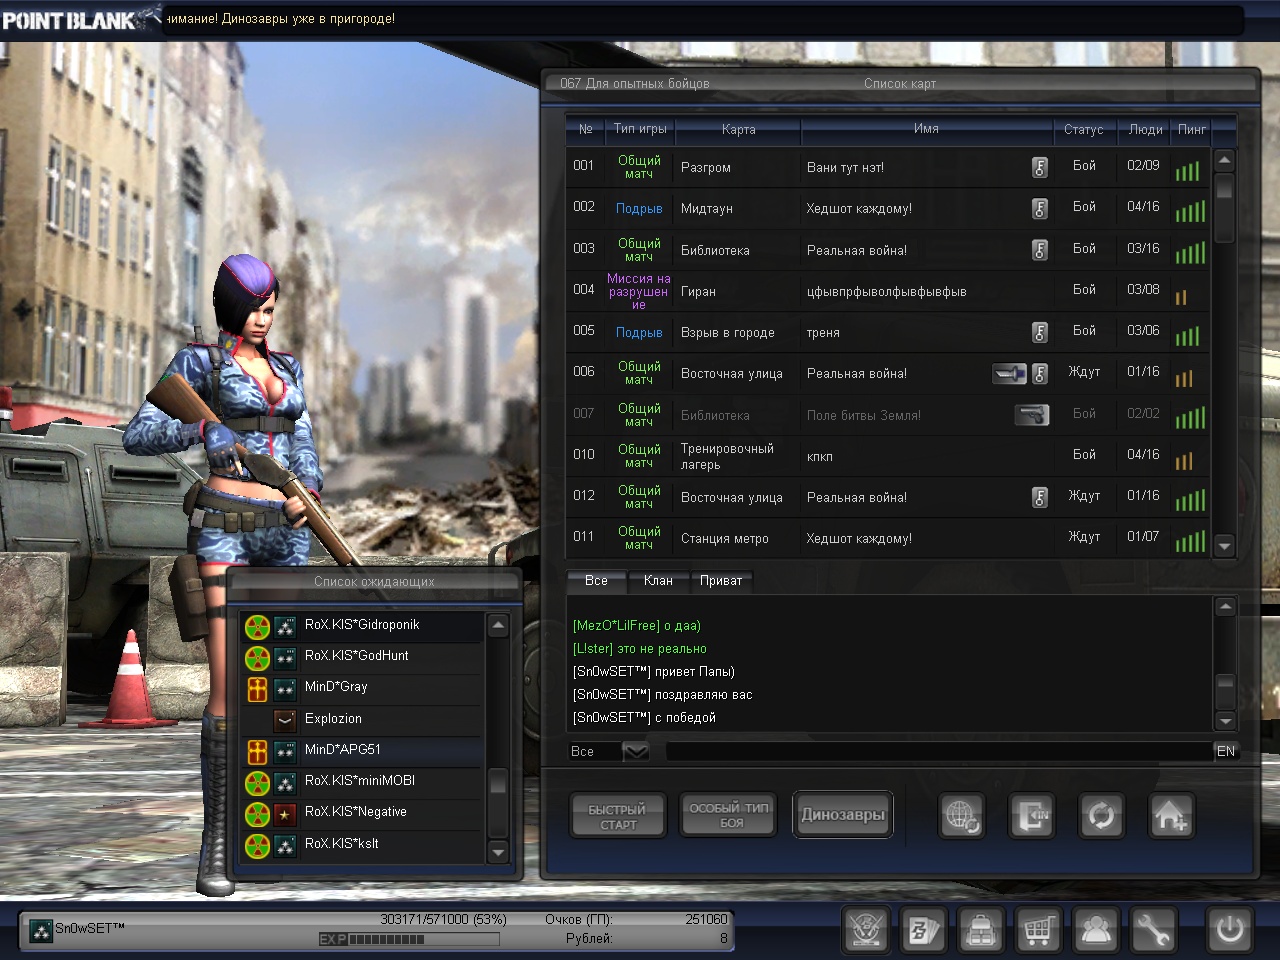The height and width of the screenshot is (960, 1280).
Task: Switch to the Клан chat tab
Action: point(658,580)
